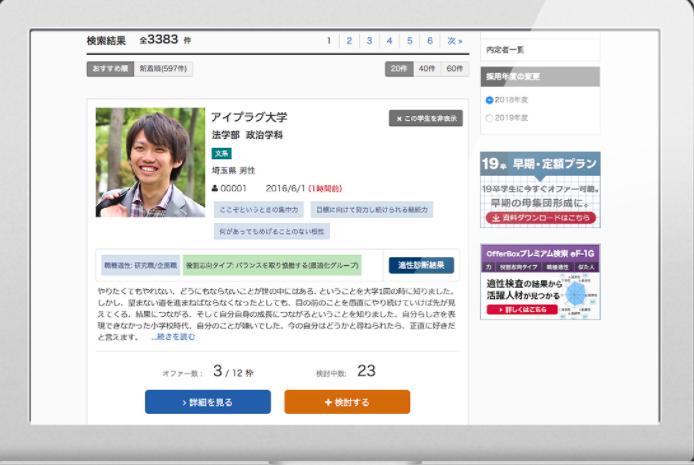Go to the next page with 次»
This screenshot has width=694, height=465.
click(x=455, y=41)
